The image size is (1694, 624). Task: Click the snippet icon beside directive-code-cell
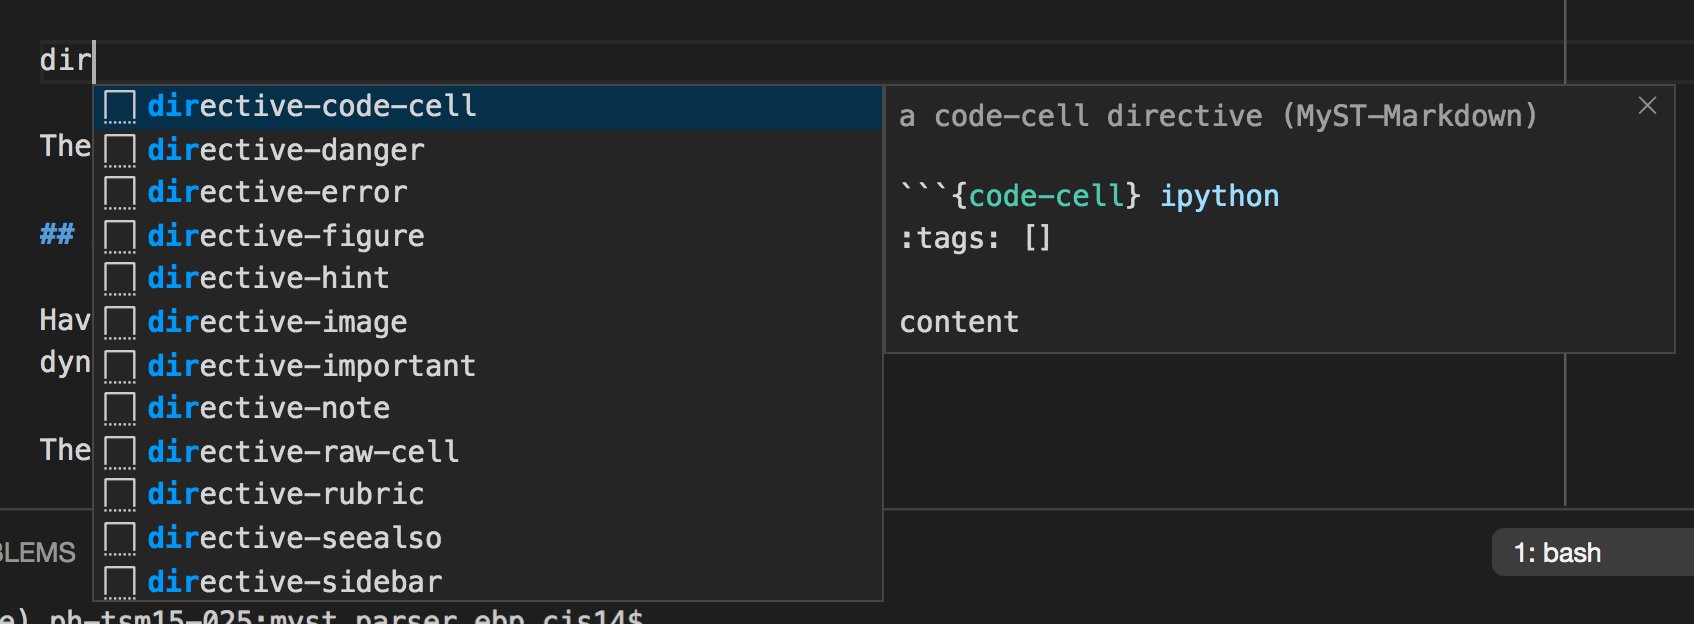point(120,106)
